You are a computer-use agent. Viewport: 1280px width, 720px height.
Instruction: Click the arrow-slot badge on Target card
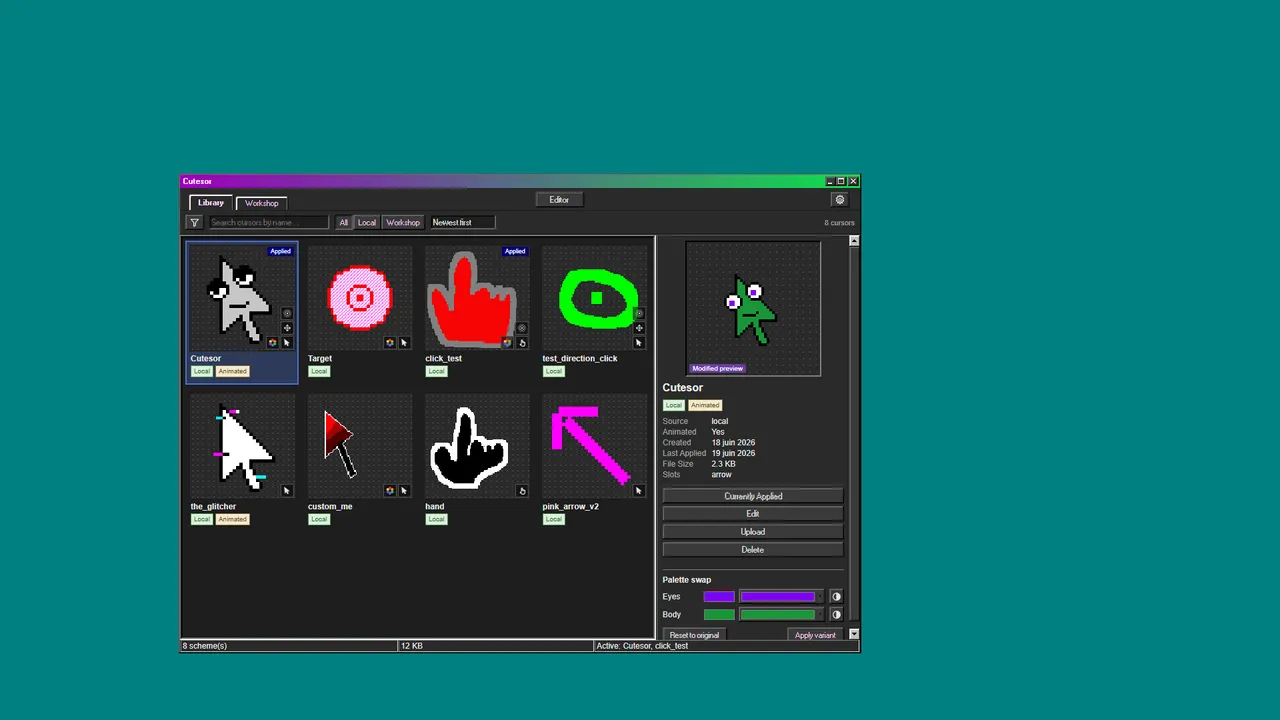(404, 343)
